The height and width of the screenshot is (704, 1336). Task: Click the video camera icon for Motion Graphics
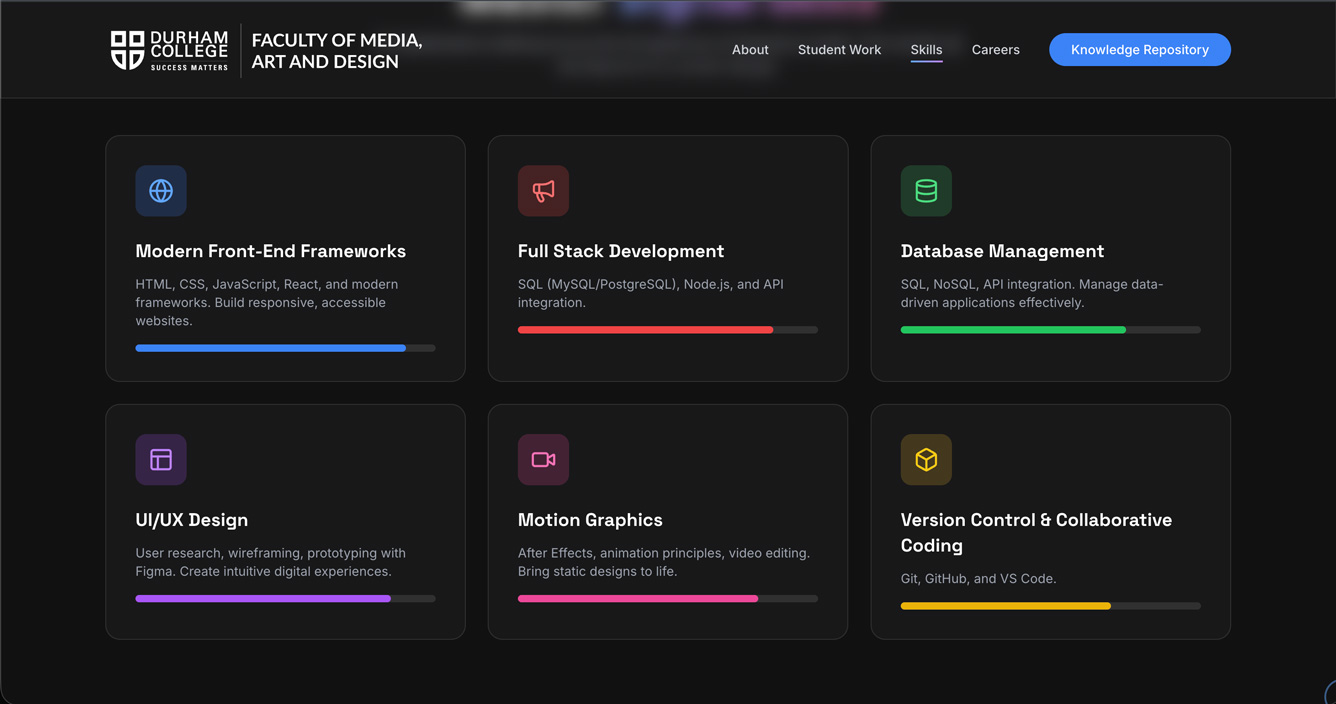coord(543,460)
